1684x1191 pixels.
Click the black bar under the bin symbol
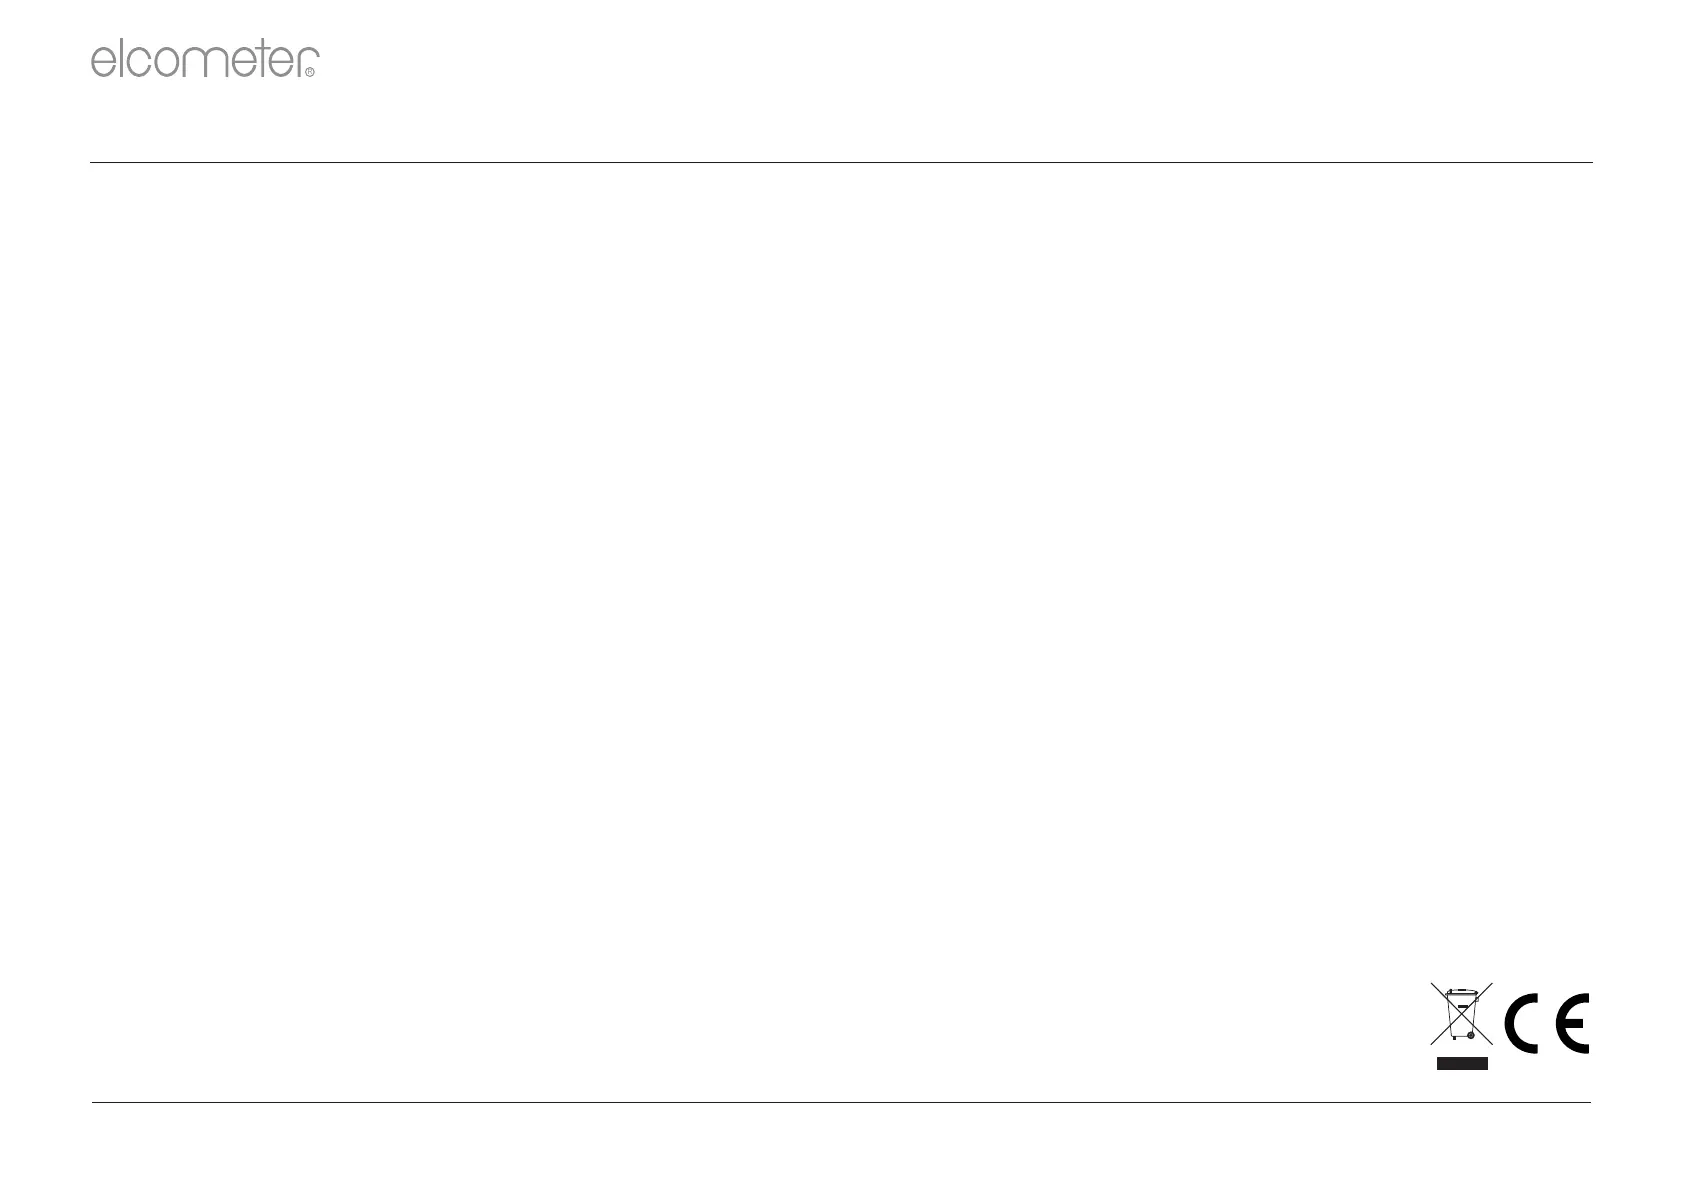[x=1461, y=1063]
